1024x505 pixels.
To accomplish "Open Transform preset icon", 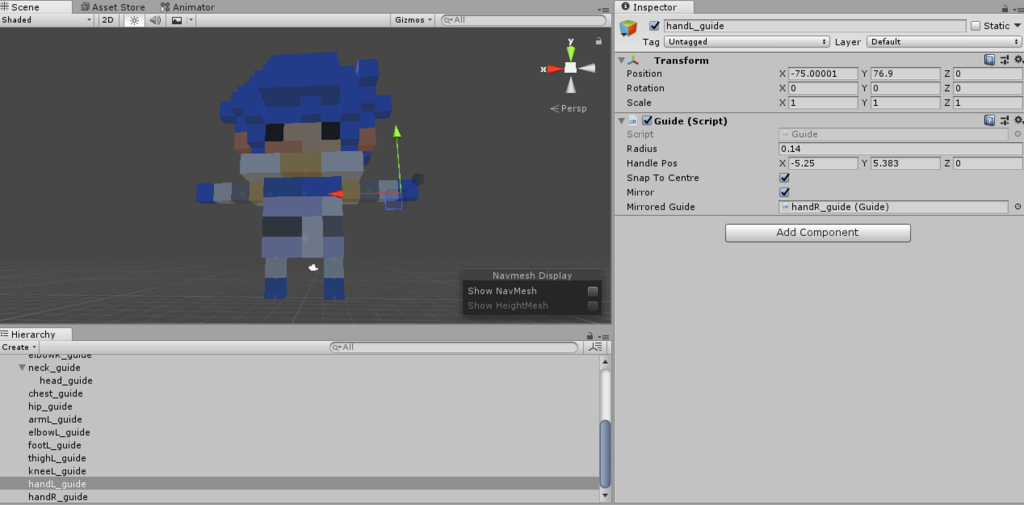I will tap(1004, 60).
